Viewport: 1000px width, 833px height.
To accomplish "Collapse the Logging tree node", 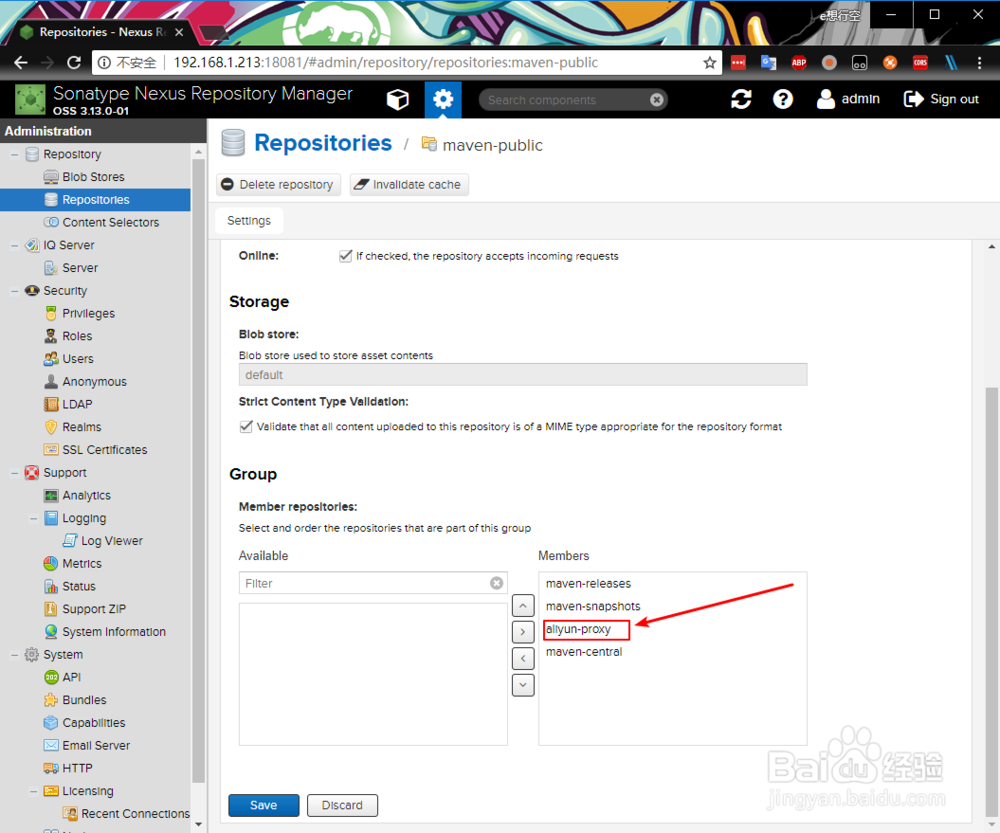I will pos(33,519).
